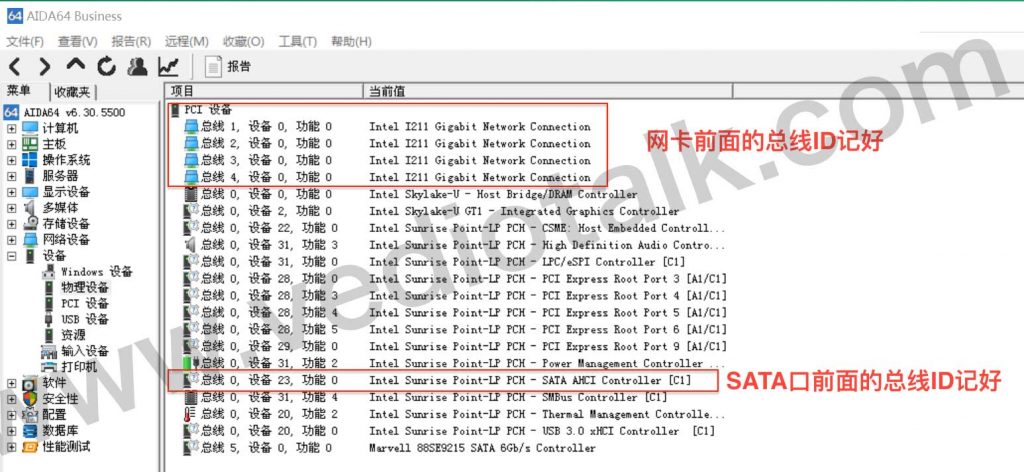This screenshot has height=472, width=1024.
Task: Go forward with the right arrow toolbar icon
Action: (44, 66)
